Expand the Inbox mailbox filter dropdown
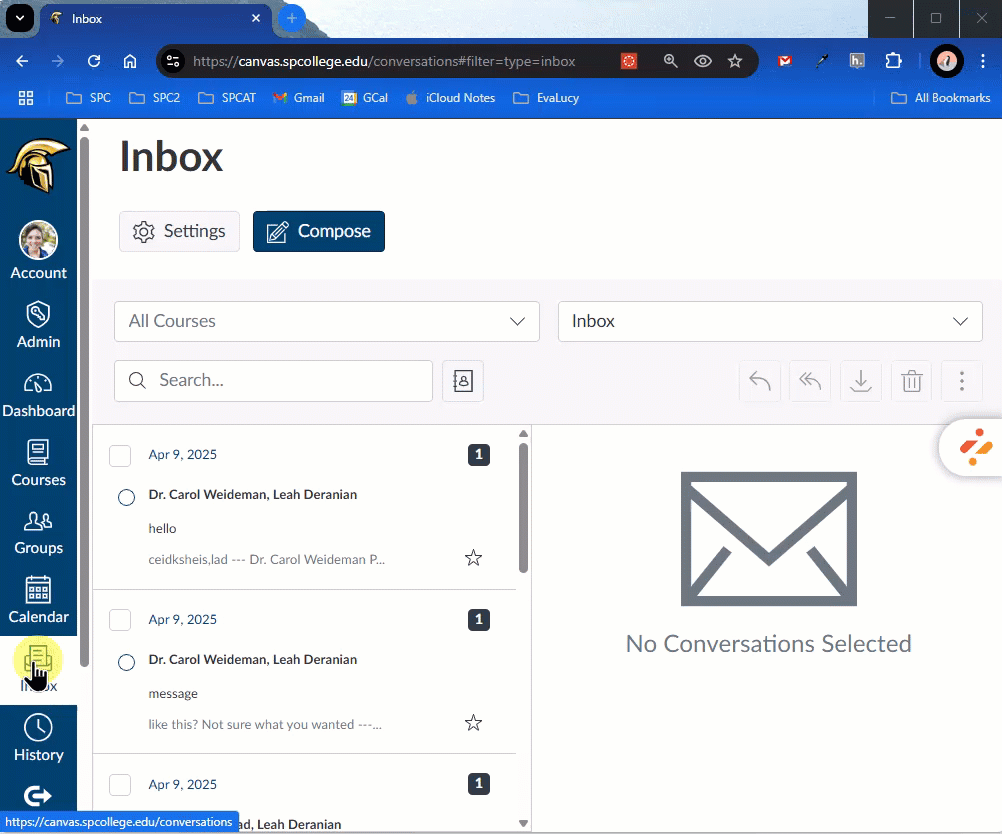Viewport: 1002px width, 834px height. 770,321
